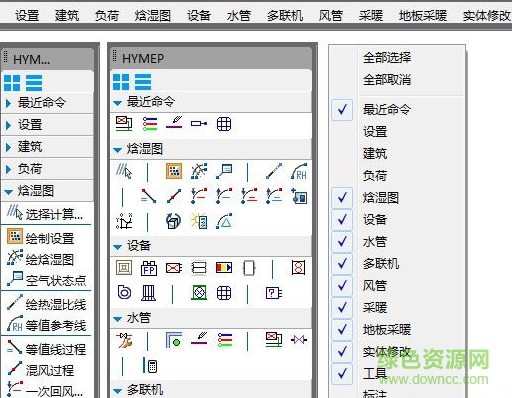Image resolution: width=512 pixels, height=398 pixels.
Task: Open the 风管 menu in the top bar
Action: pyautogui.click(x=330, y=15)
